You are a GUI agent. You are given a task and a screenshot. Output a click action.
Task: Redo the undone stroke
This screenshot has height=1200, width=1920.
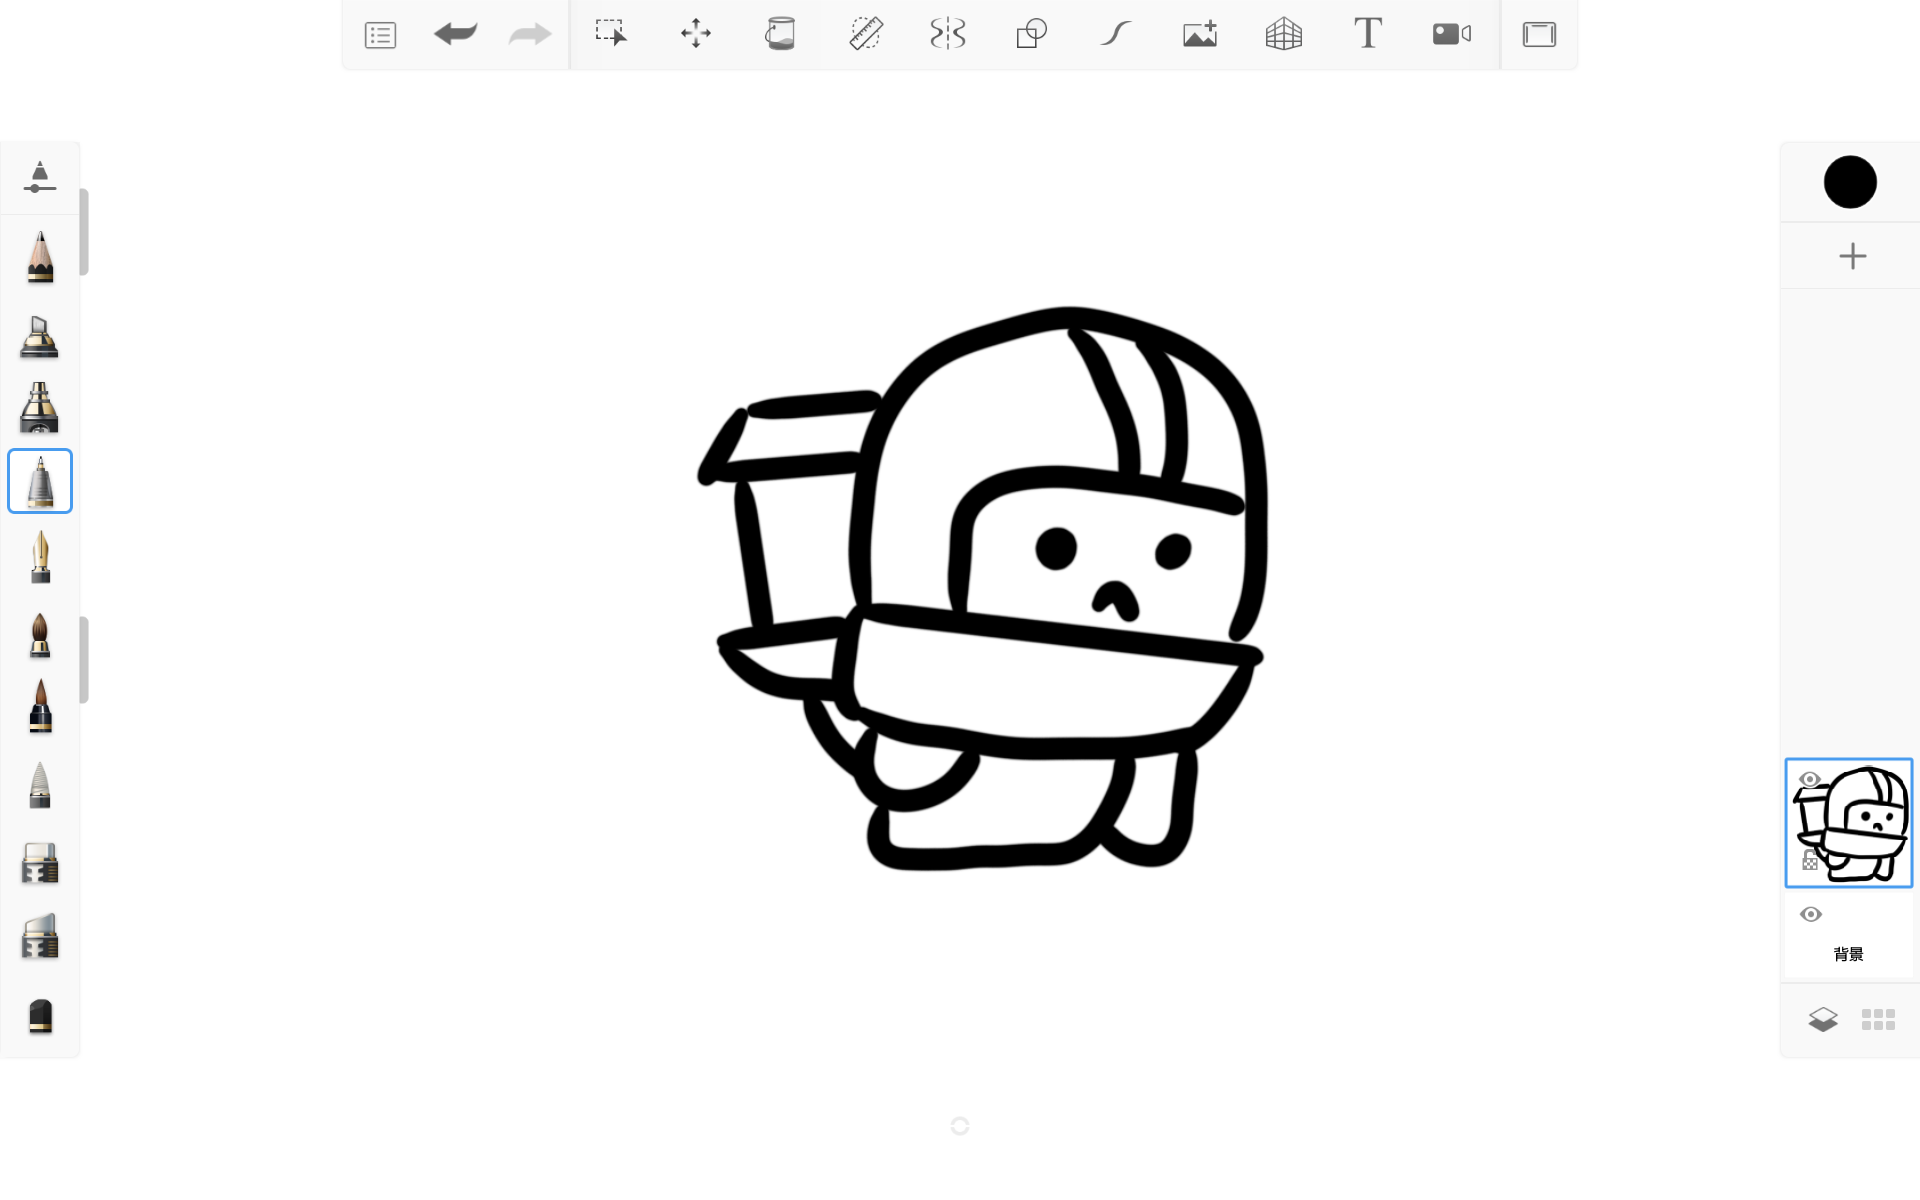(530, 35)
